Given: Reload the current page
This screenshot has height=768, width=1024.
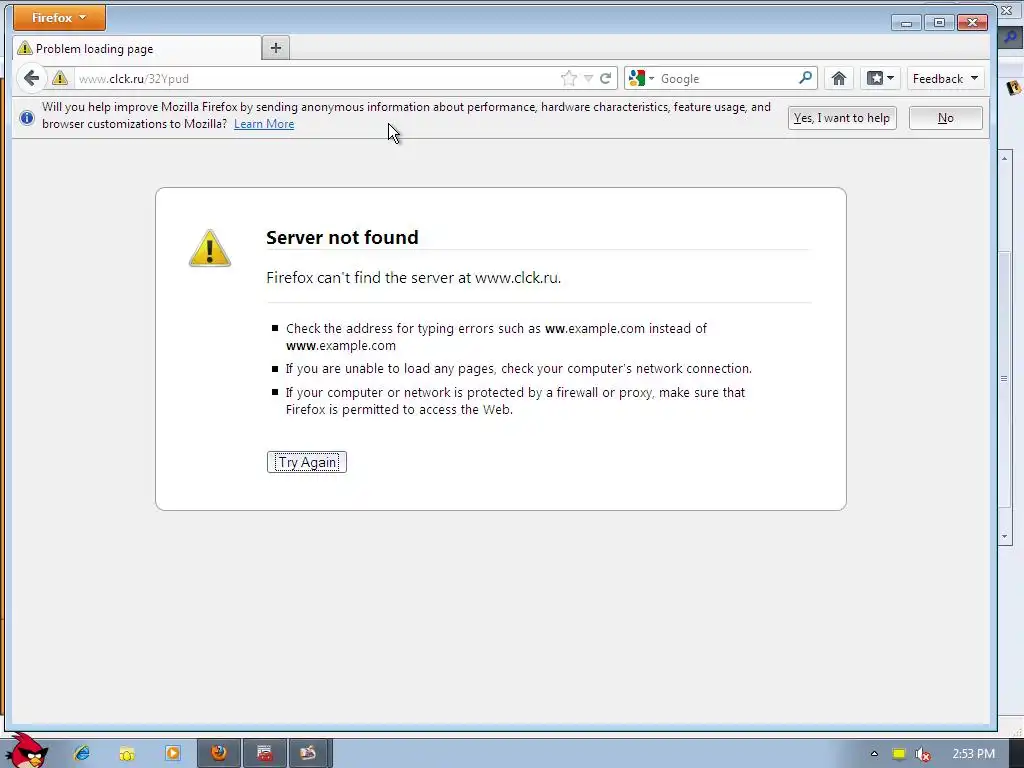Looking at the screenshot, I should (x=606, y=78).
